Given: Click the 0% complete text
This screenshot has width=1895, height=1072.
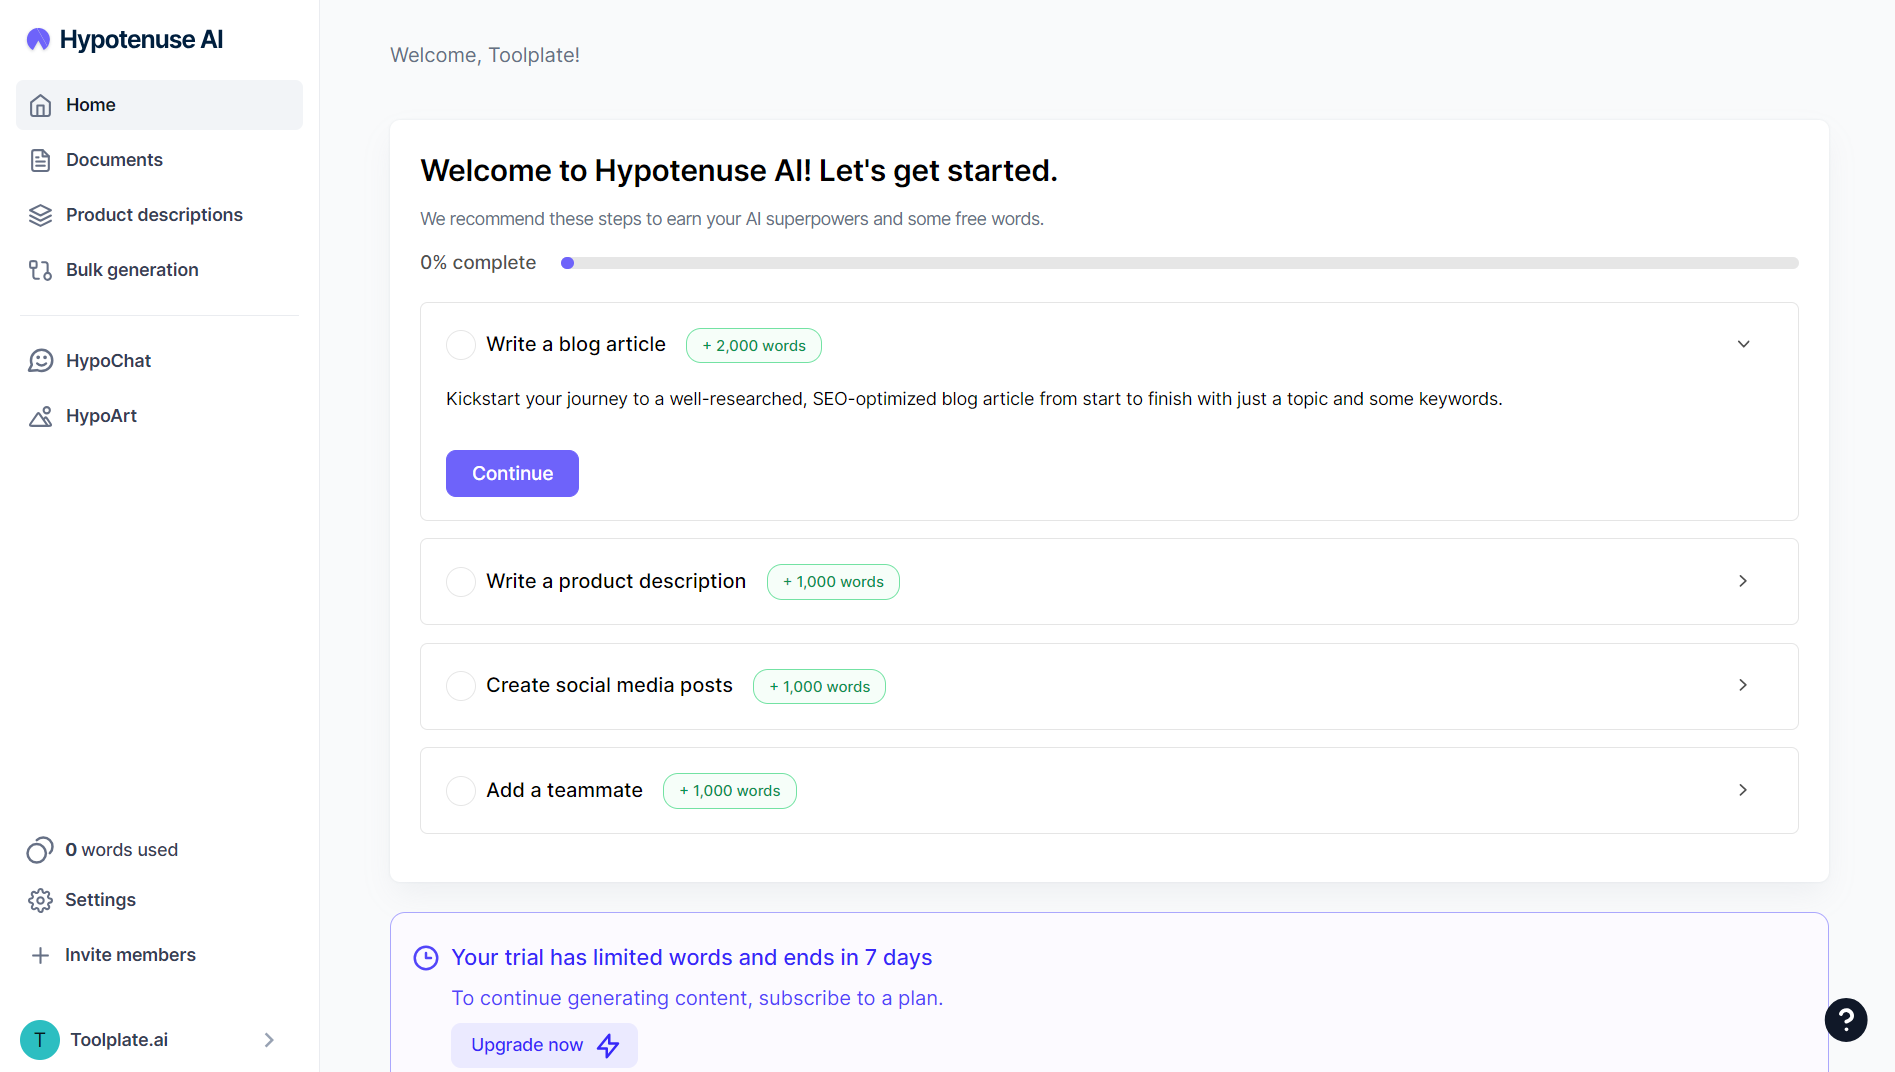Looking at the screenshot, I should [478, 263].
